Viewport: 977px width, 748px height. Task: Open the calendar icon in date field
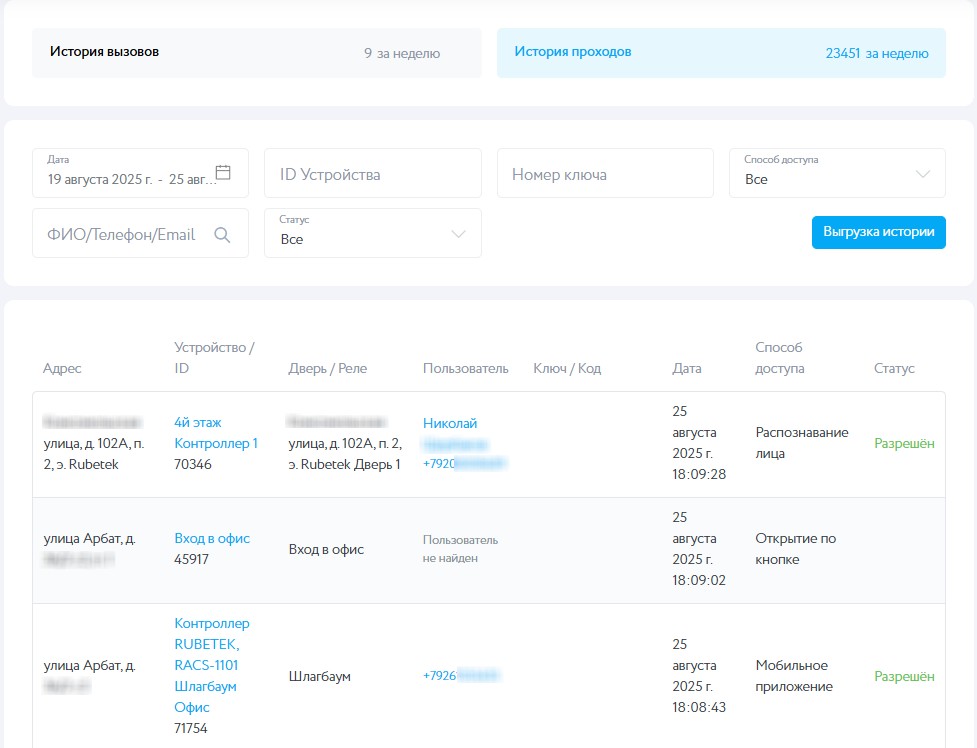pyautogui.click(x=223, y=172)
